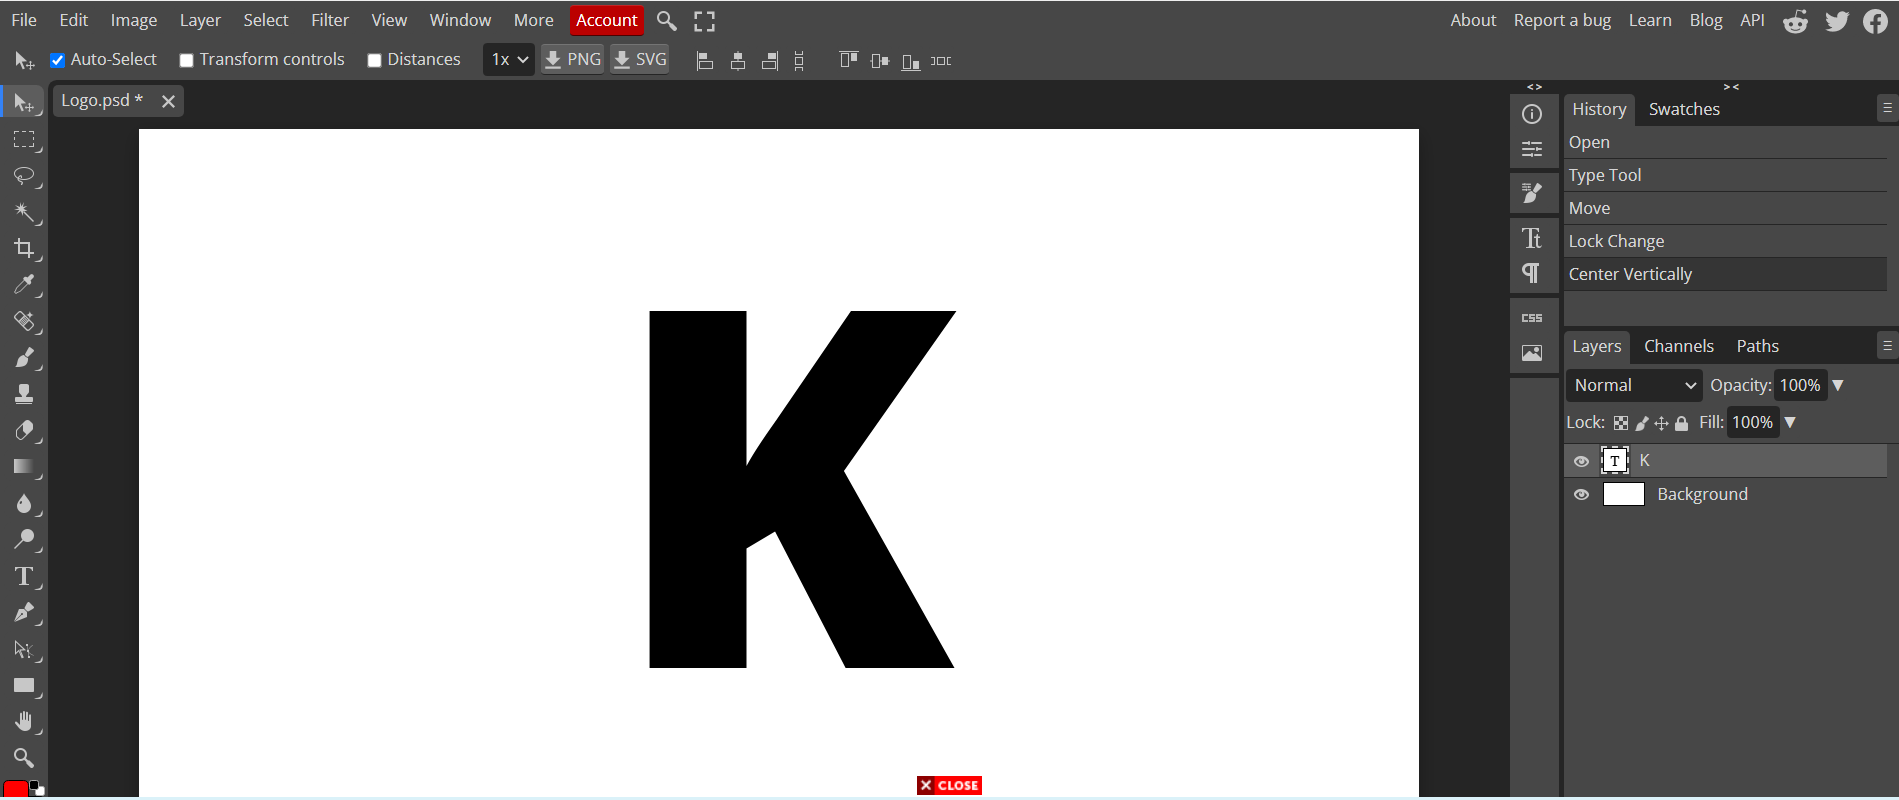Image resolution: width=1899 pixels, height=800 pixels.
Task: Open the File menu
Action: [24, 20]
